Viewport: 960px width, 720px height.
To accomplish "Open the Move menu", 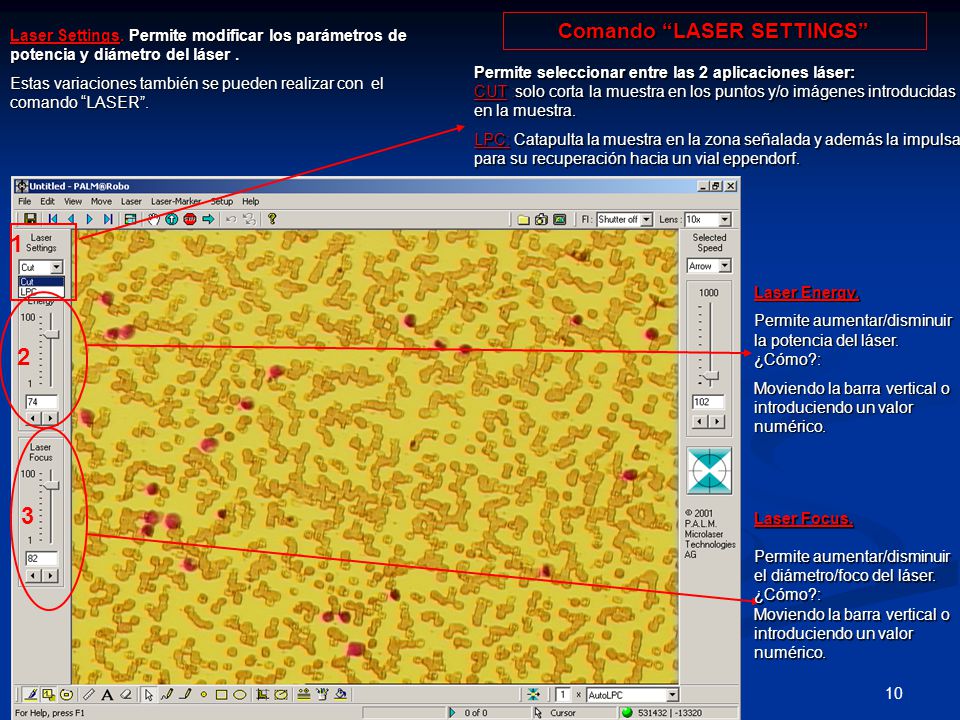I will [101, 201].
